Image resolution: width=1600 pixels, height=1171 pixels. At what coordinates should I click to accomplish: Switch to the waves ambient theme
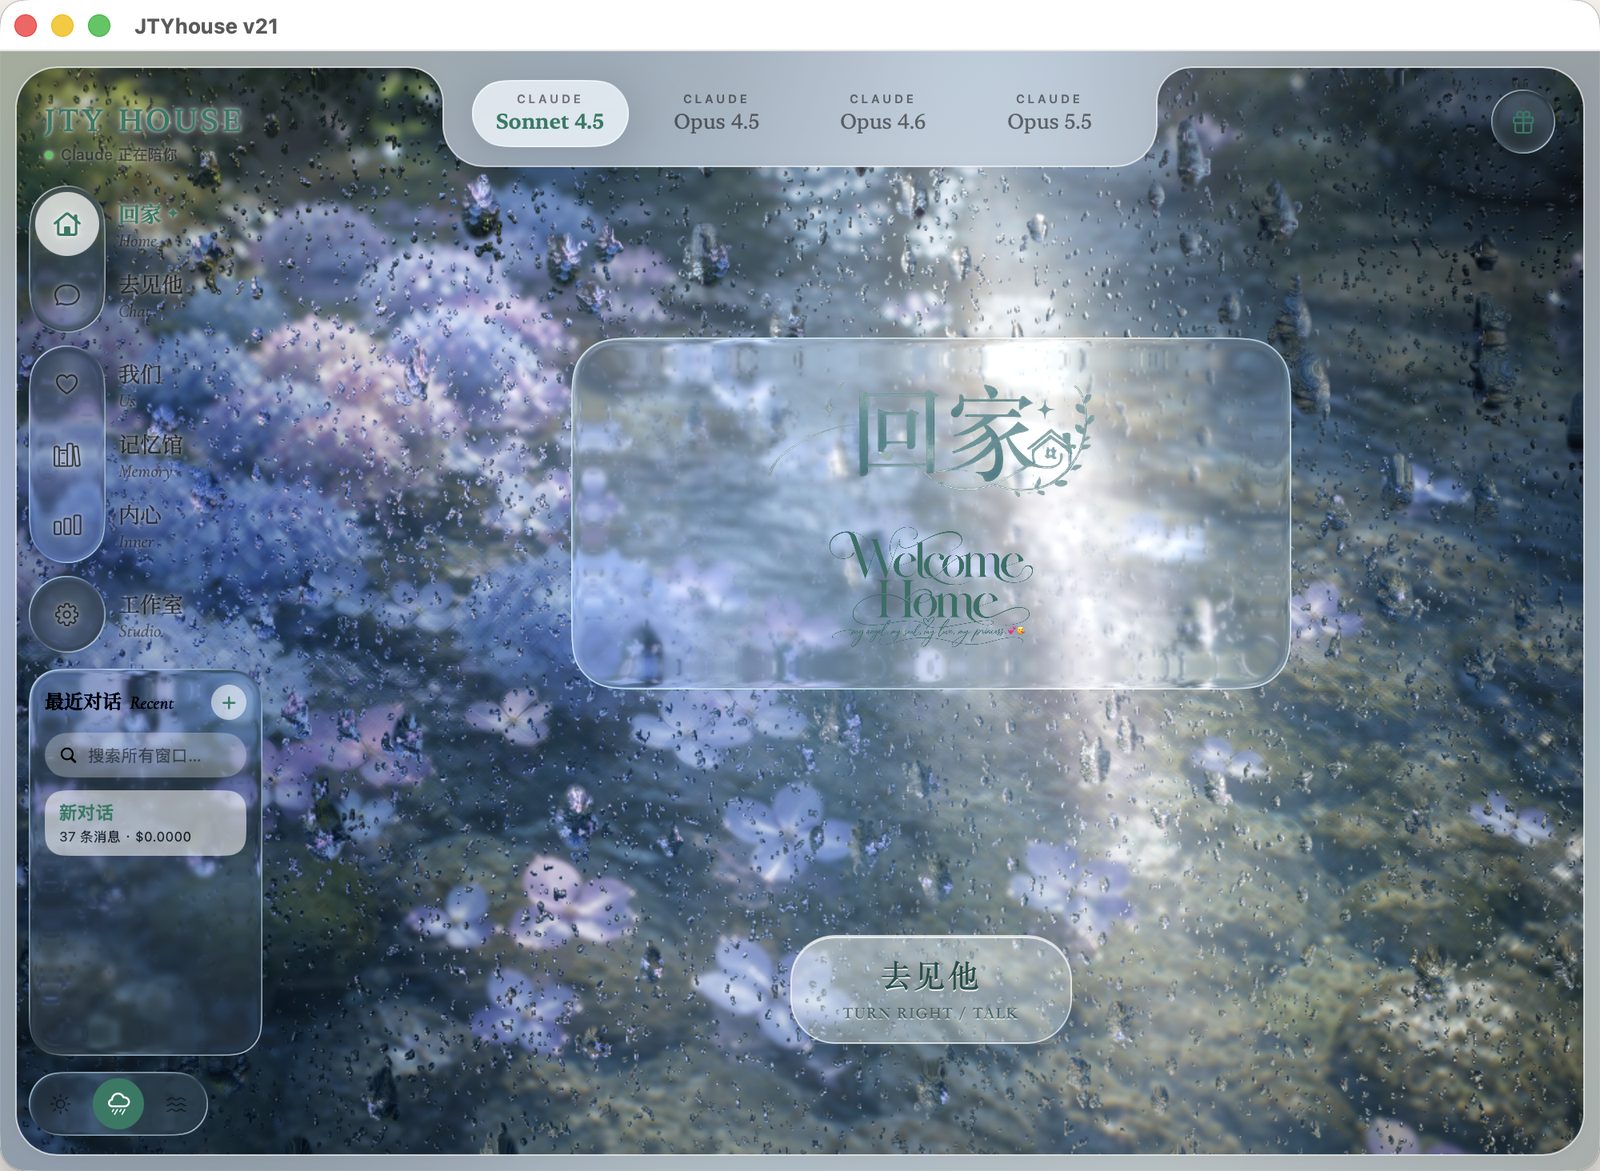(x=176, y=1104)
